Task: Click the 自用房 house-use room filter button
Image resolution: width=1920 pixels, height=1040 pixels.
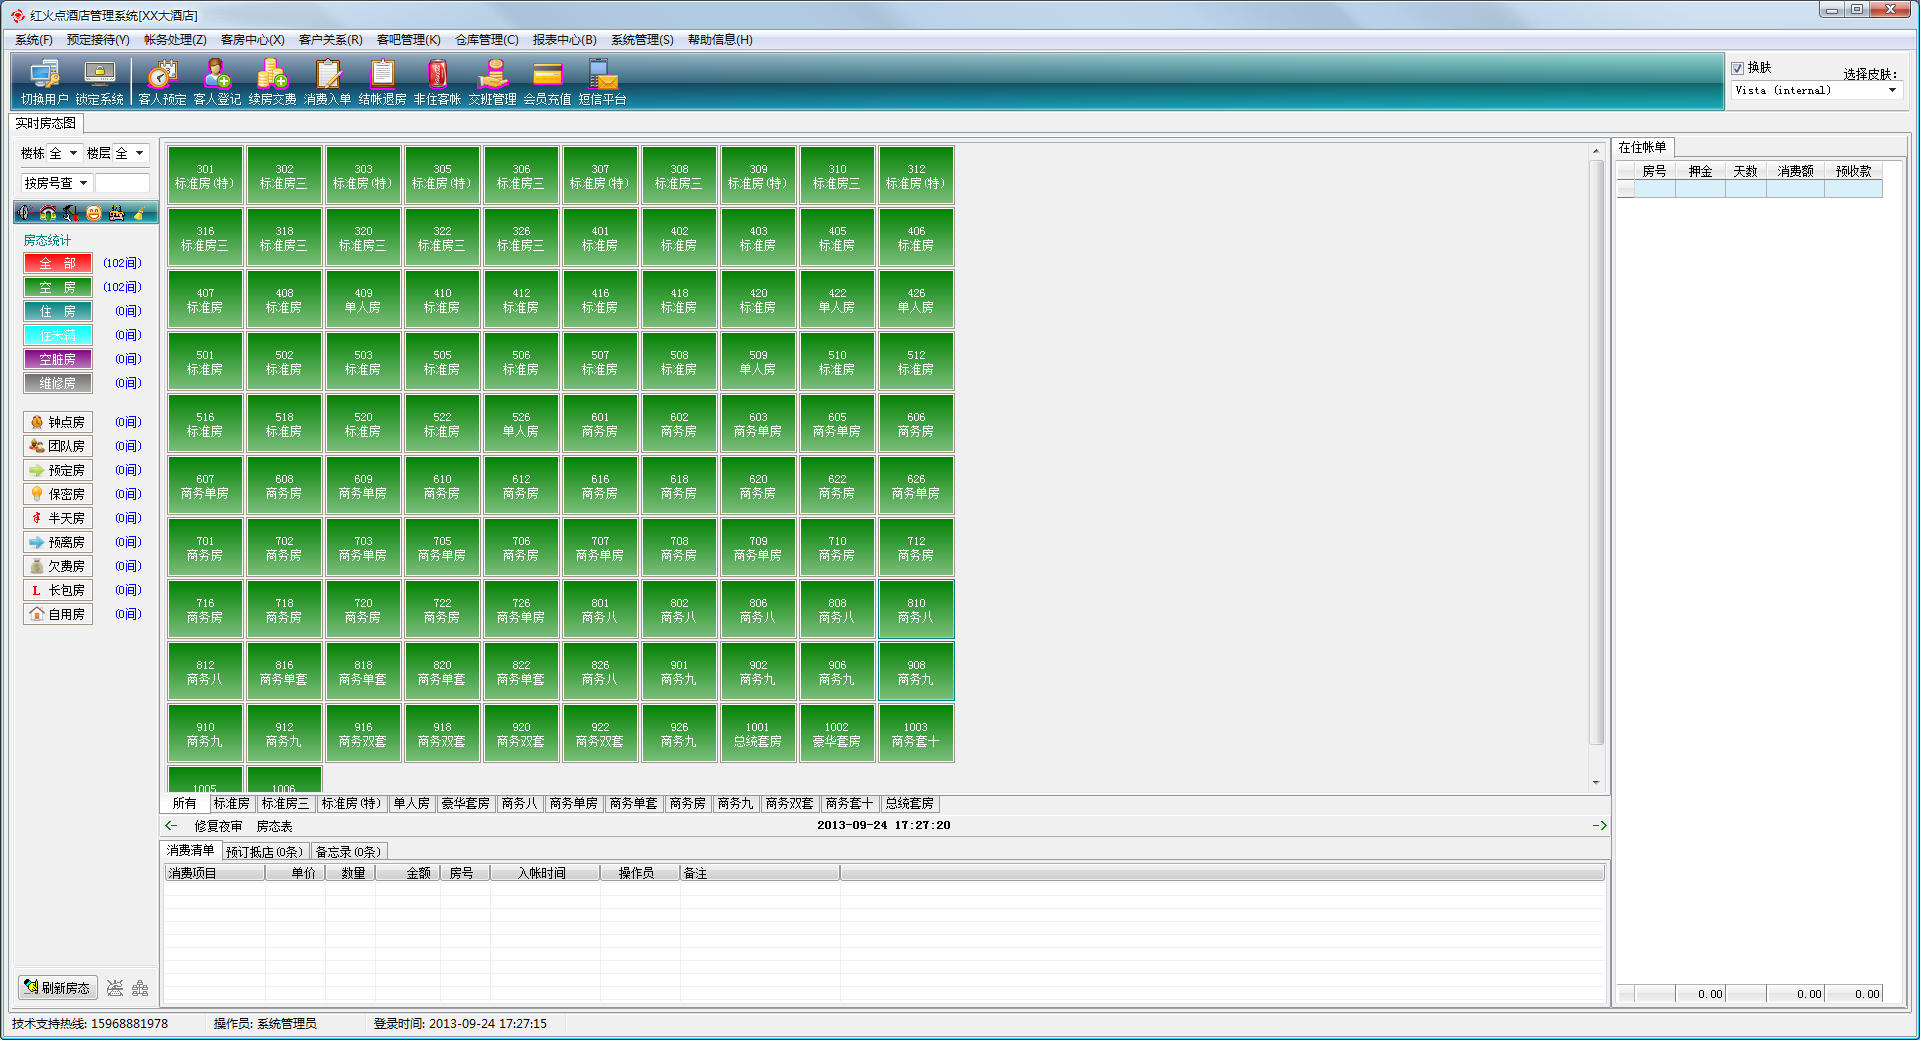Action: [x=58, y=614]
